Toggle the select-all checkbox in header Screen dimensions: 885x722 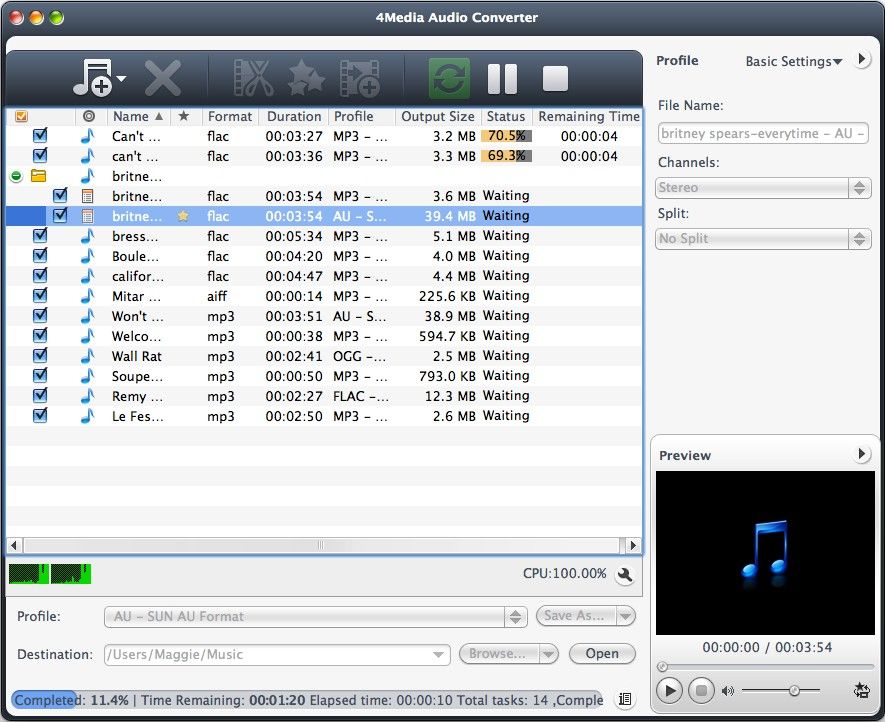[x=22, y=117]
